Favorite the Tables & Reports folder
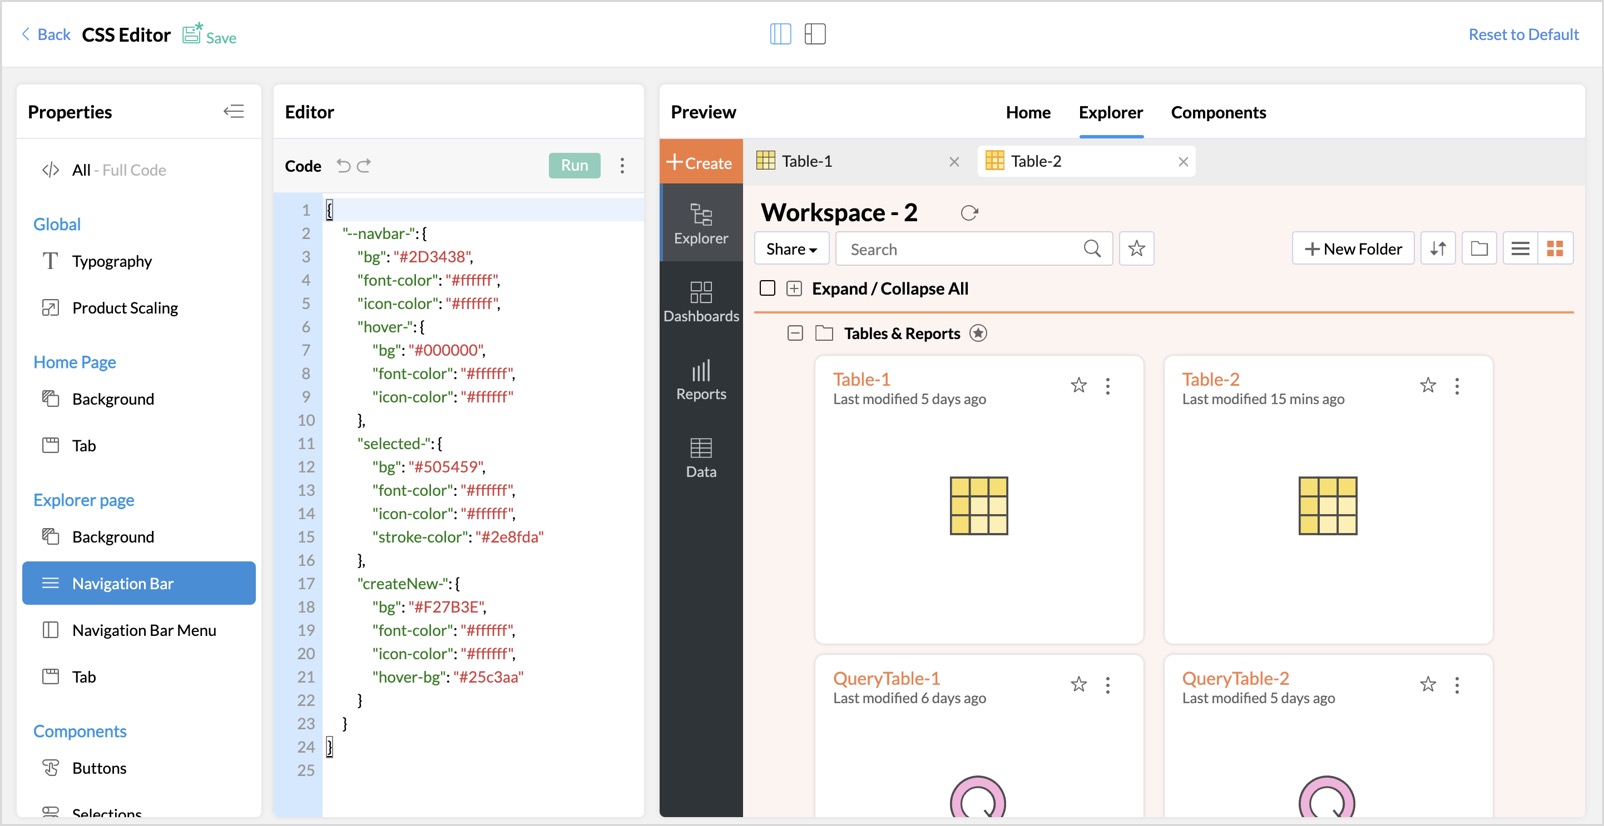Screen dimensions: 1604x826 [x=978, y=333]
